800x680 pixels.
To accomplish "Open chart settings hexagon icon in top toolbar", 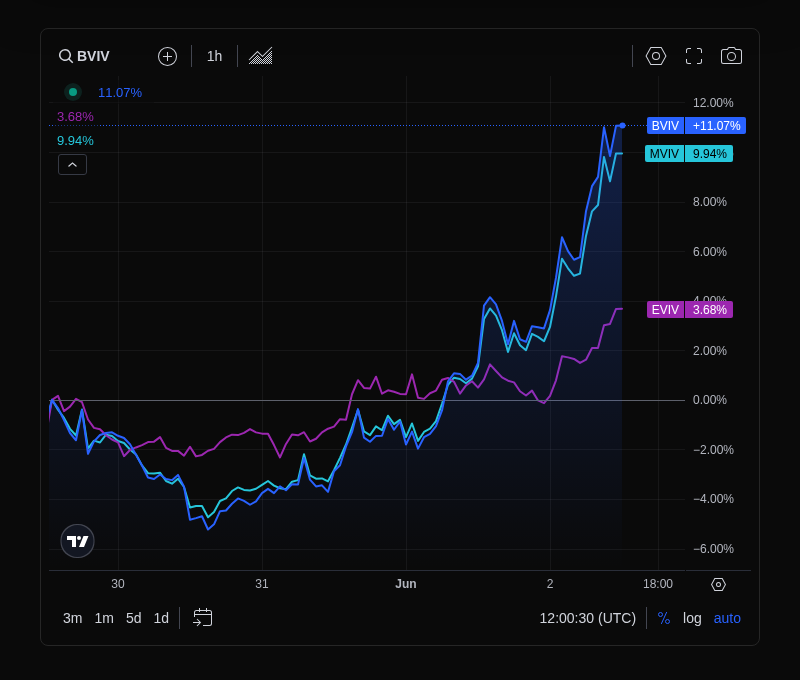I will click(656, 56).
